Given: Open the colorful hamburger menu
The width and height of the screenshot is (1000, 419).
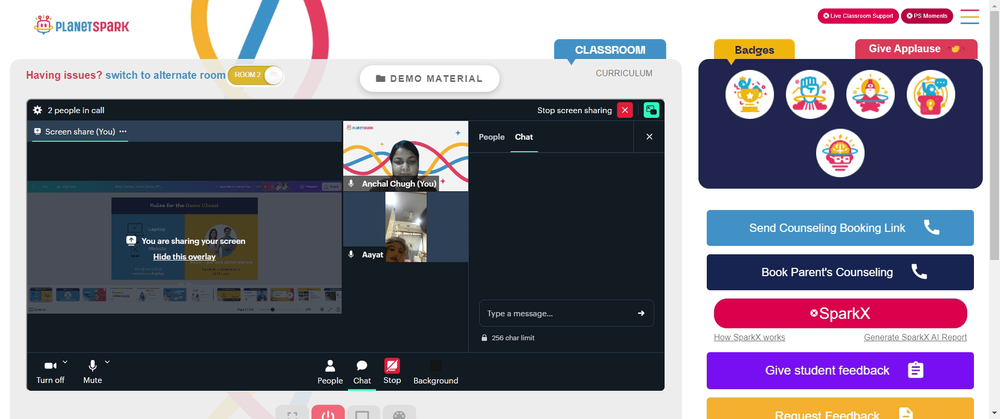Looking at the screenshot, I should click(969, 16).
